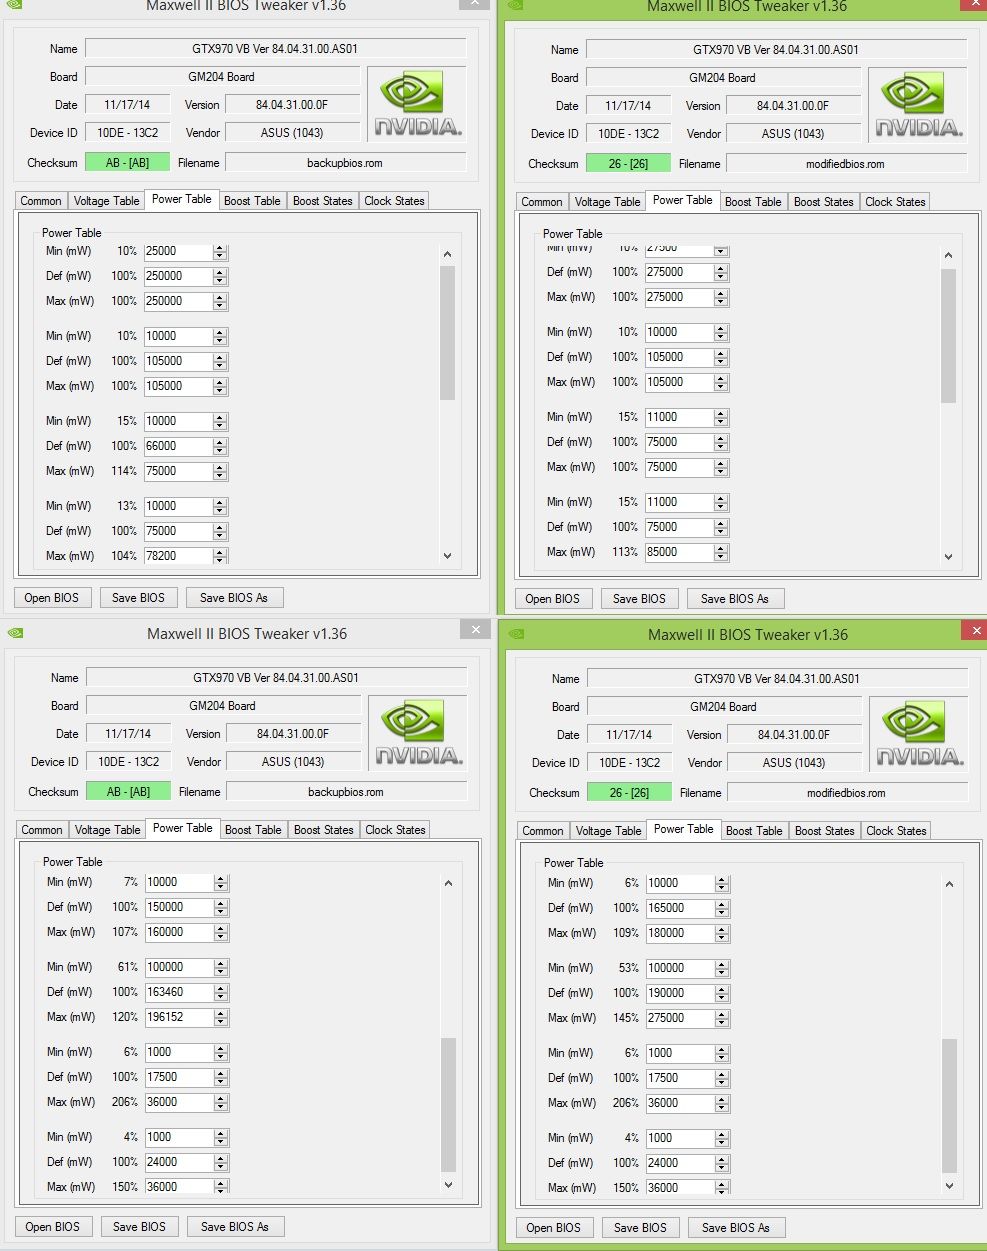
Task: Click filename field backupbios.rom in lower window
Action: [346, 791]
